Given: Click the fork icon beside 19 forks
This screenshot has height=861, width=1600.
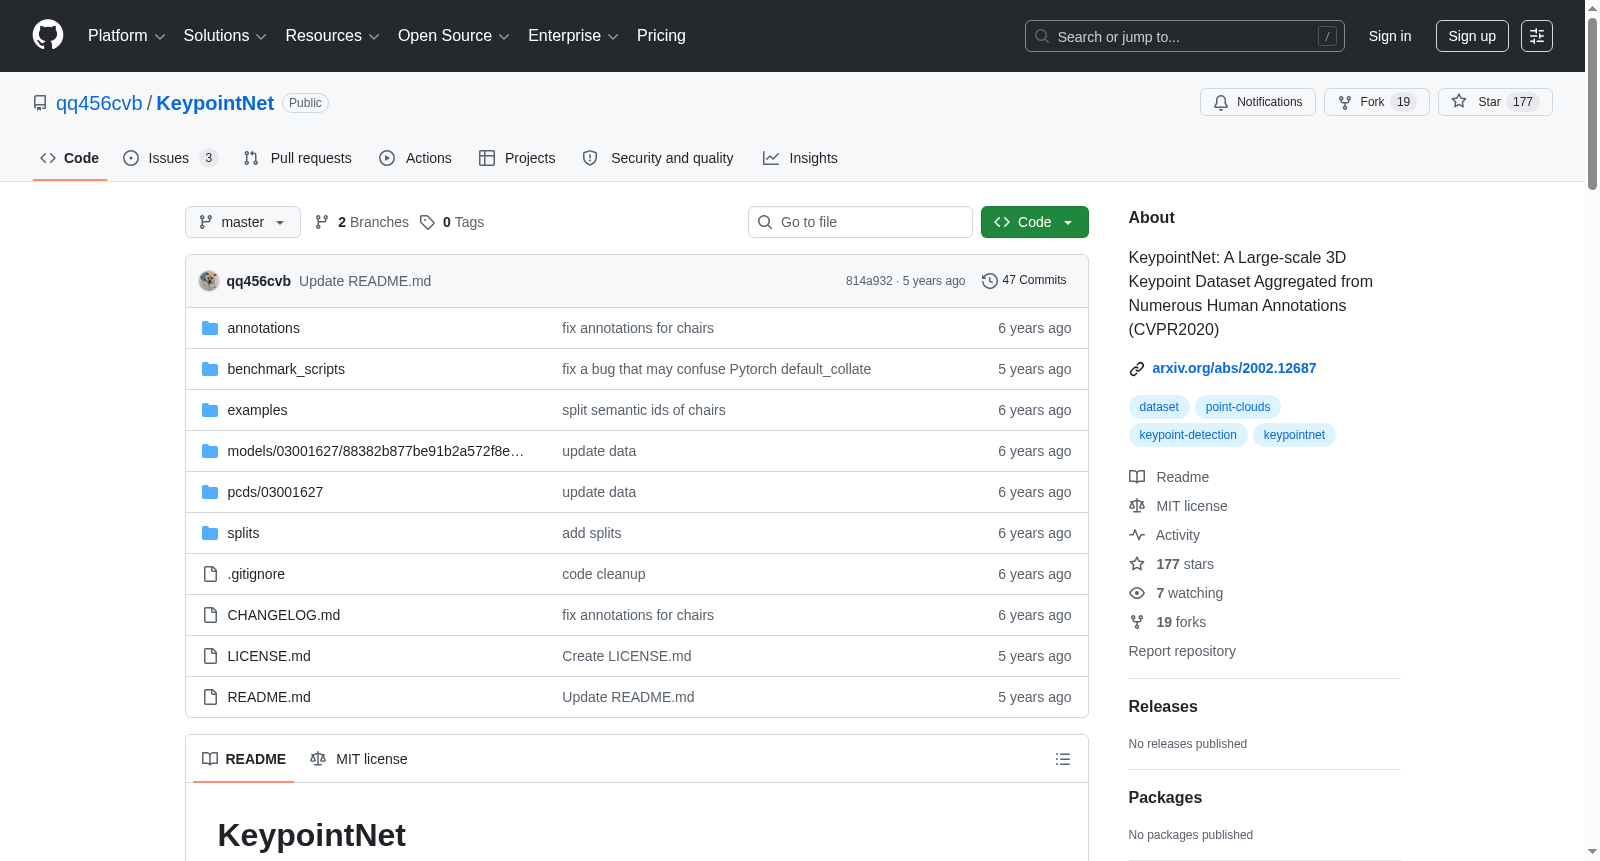Looking at the screenshot, I should point(1137,622).
